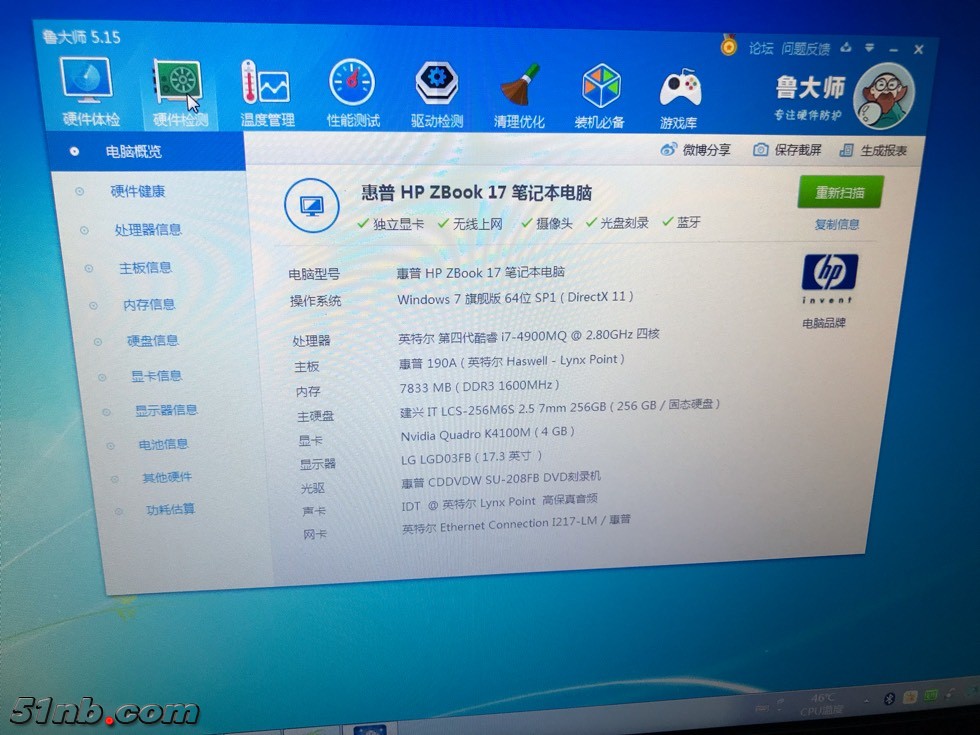Screen dimensions: 980x735
Task: Select the 硬件检测 hardware detection icon
Action: pyautogui.click(x=178, y=92)
